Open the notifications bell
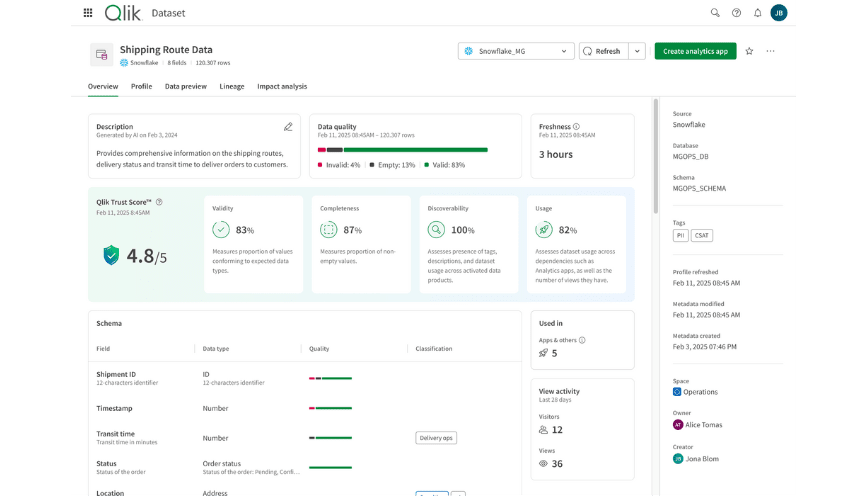This screenshot has height=496, width=846. 758,13
